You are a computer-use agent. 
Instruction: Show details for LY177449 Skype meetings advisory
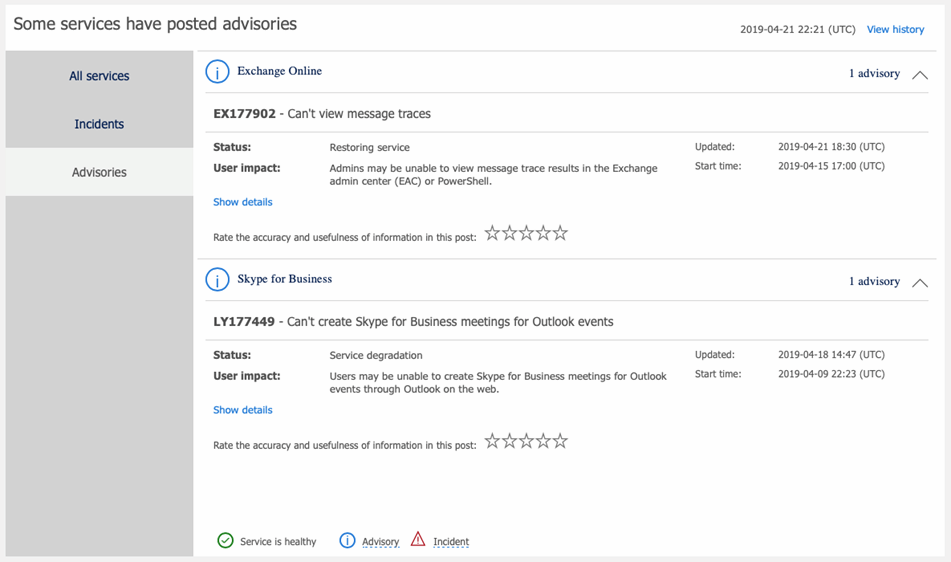tap(243, 410)
